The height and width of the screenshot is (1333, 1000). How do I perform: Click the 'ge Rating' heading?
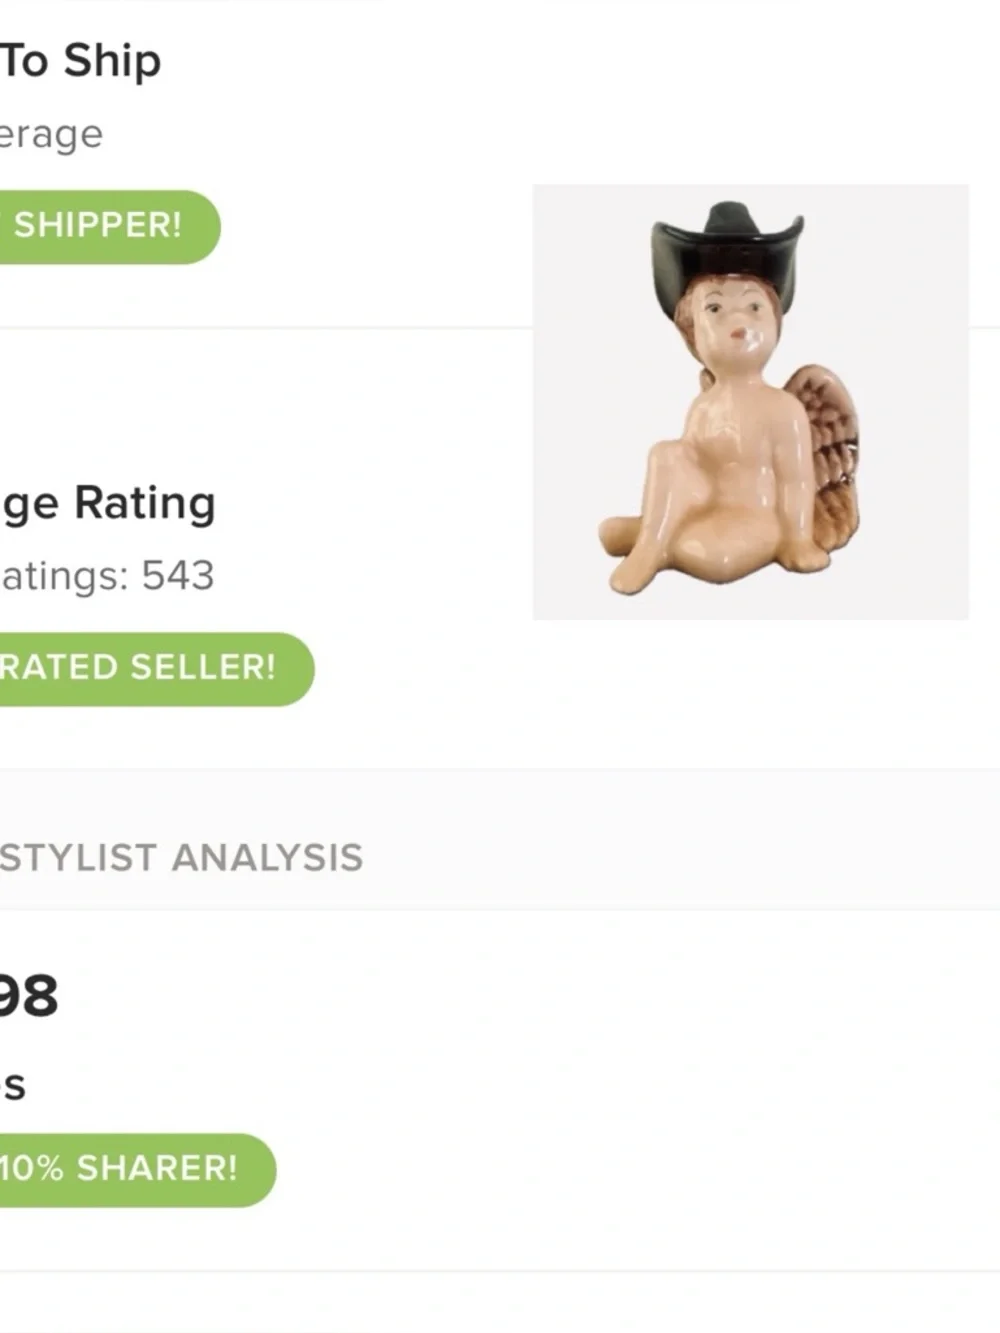[107, 503]
